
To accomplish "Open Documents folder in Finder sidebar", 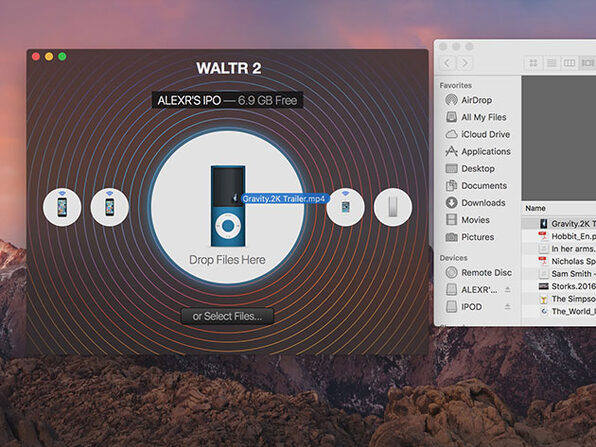I will [477, 185].
